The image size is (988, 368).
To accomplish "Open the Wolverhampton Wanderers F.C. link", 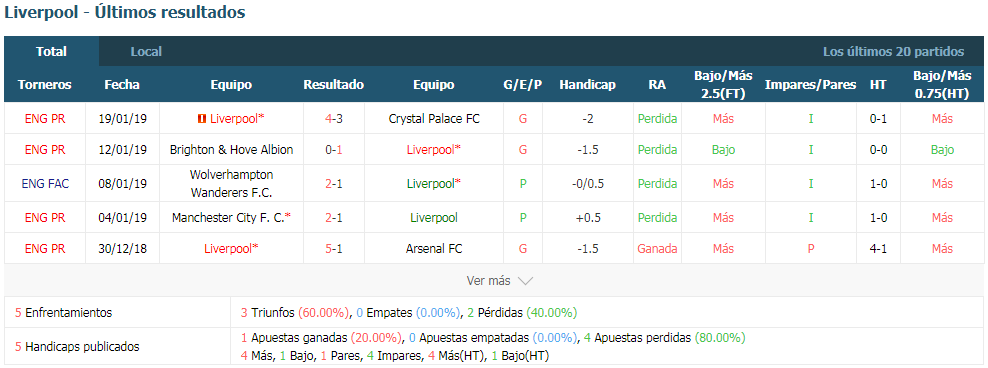I will [231, 183].
